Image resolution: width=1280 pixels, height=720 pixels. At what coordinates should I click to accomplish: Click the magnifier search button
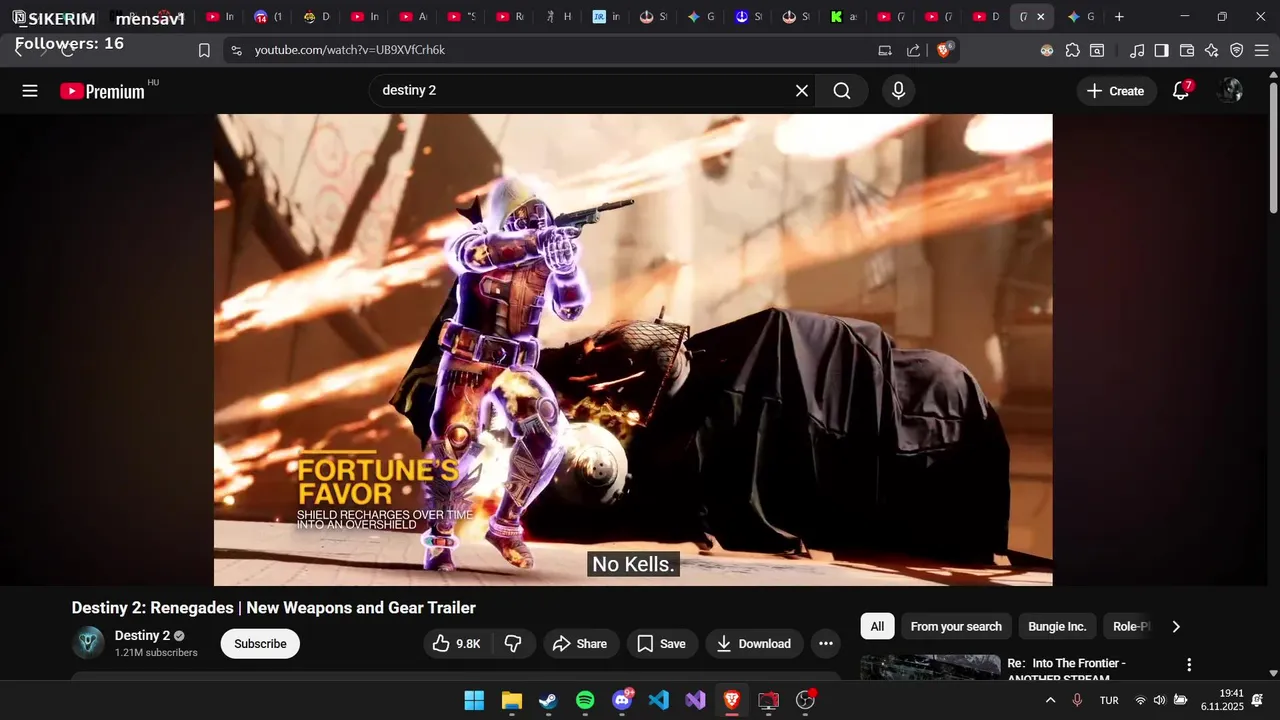coord(842,91)
